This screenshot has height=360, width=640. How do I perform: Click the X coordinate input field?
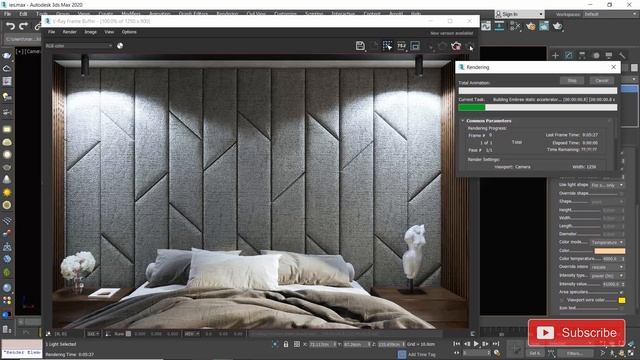tap(322, 344)
